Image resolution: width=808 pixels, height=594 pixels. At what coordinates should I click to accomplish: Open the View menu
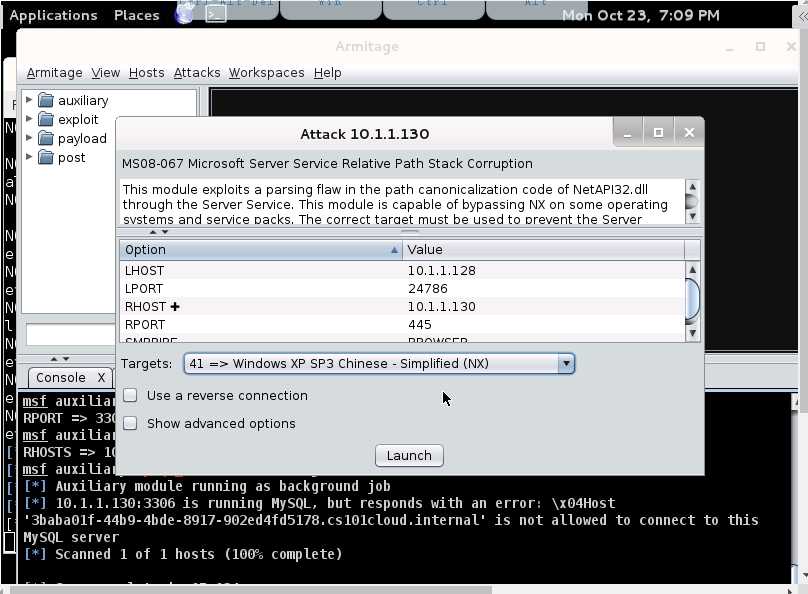tap(106, 73)
